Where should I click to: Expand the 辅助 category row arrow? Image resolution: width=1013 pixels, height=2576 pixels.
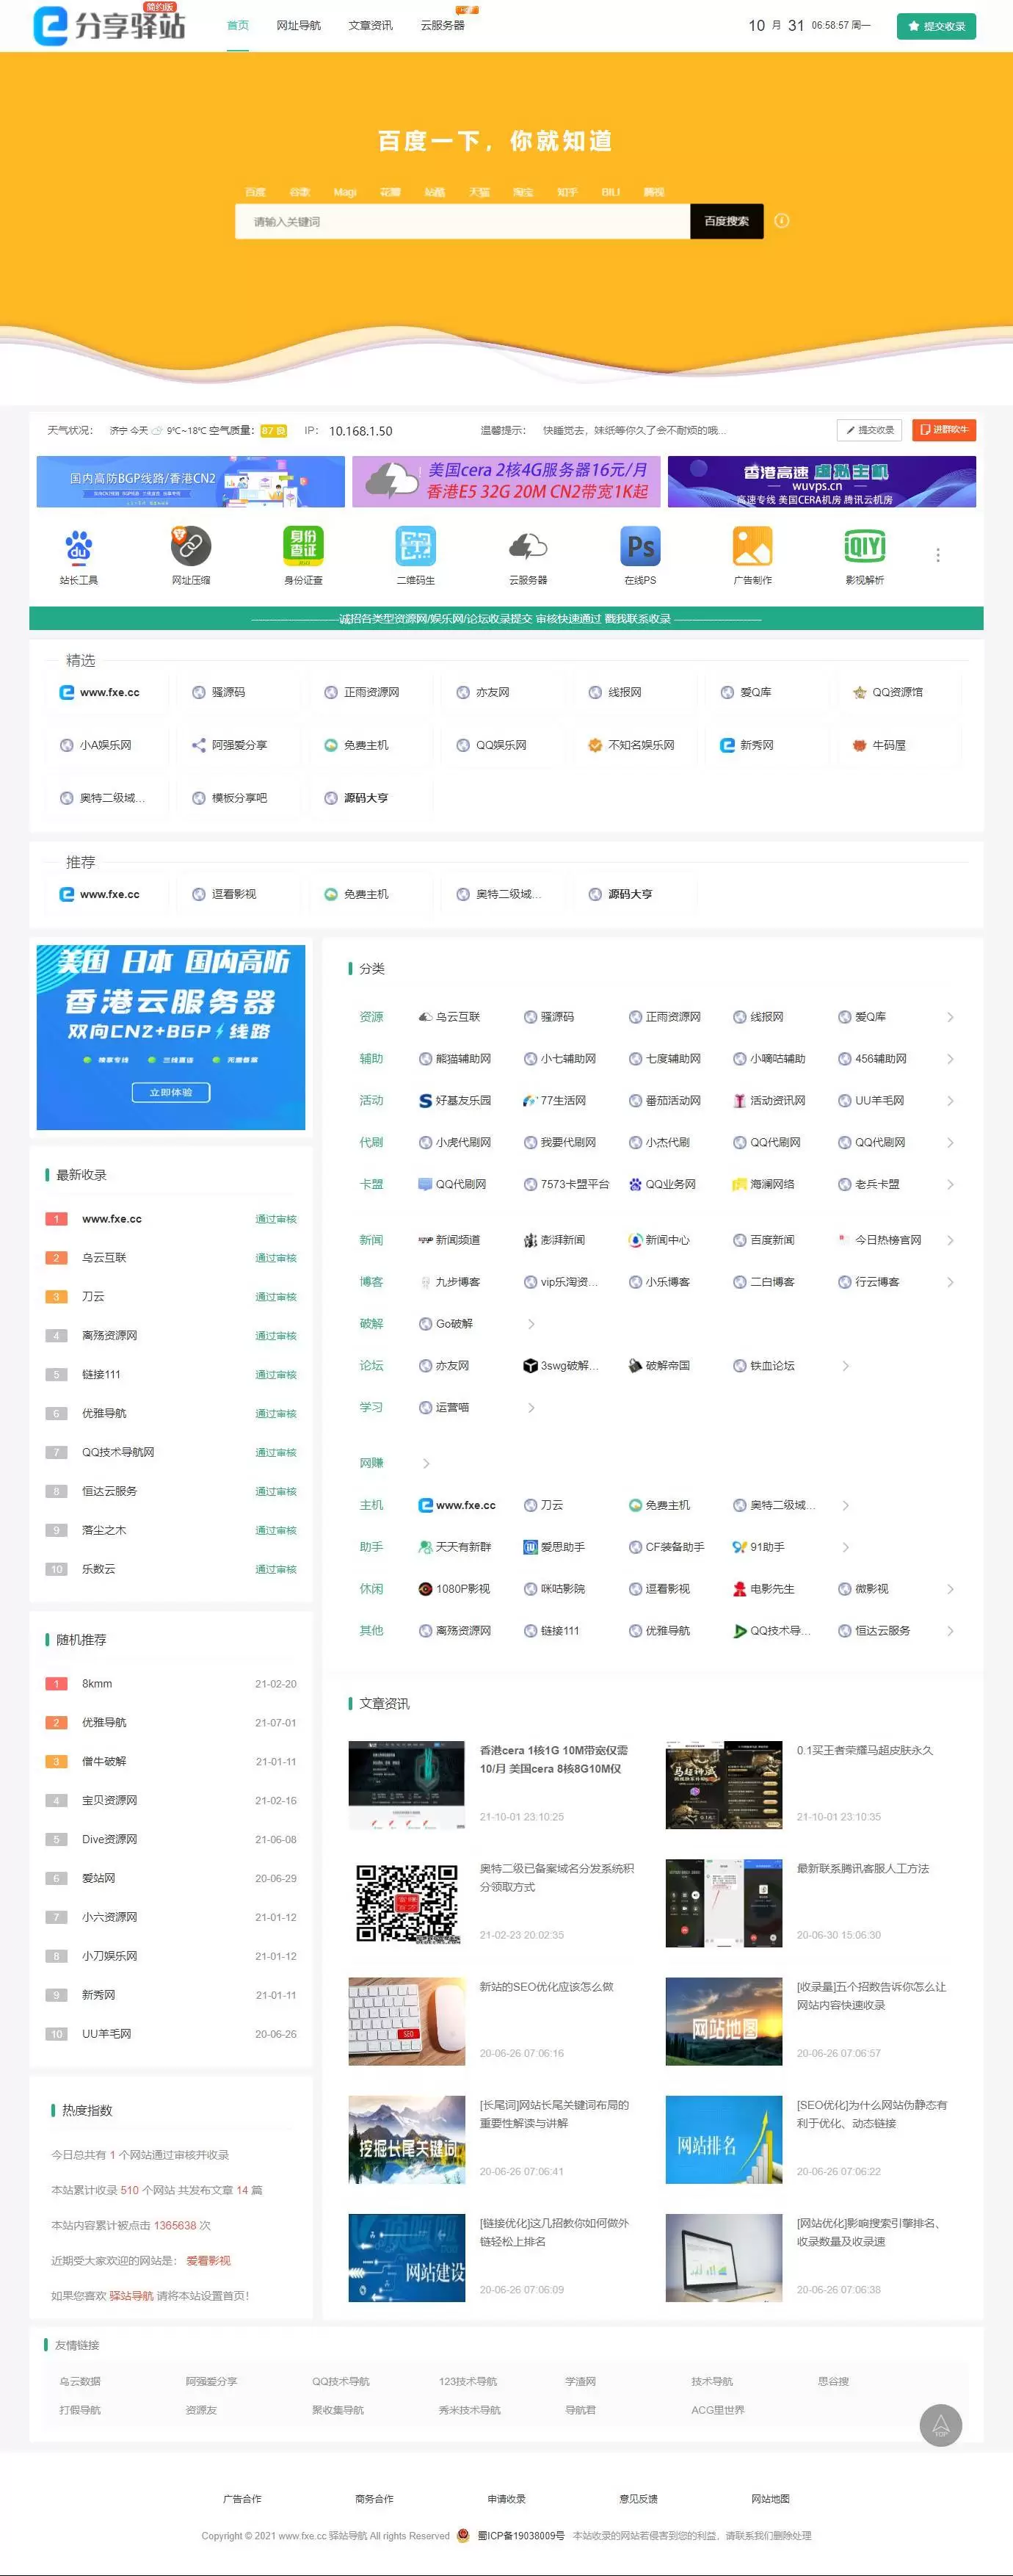tap(950, 1059)
